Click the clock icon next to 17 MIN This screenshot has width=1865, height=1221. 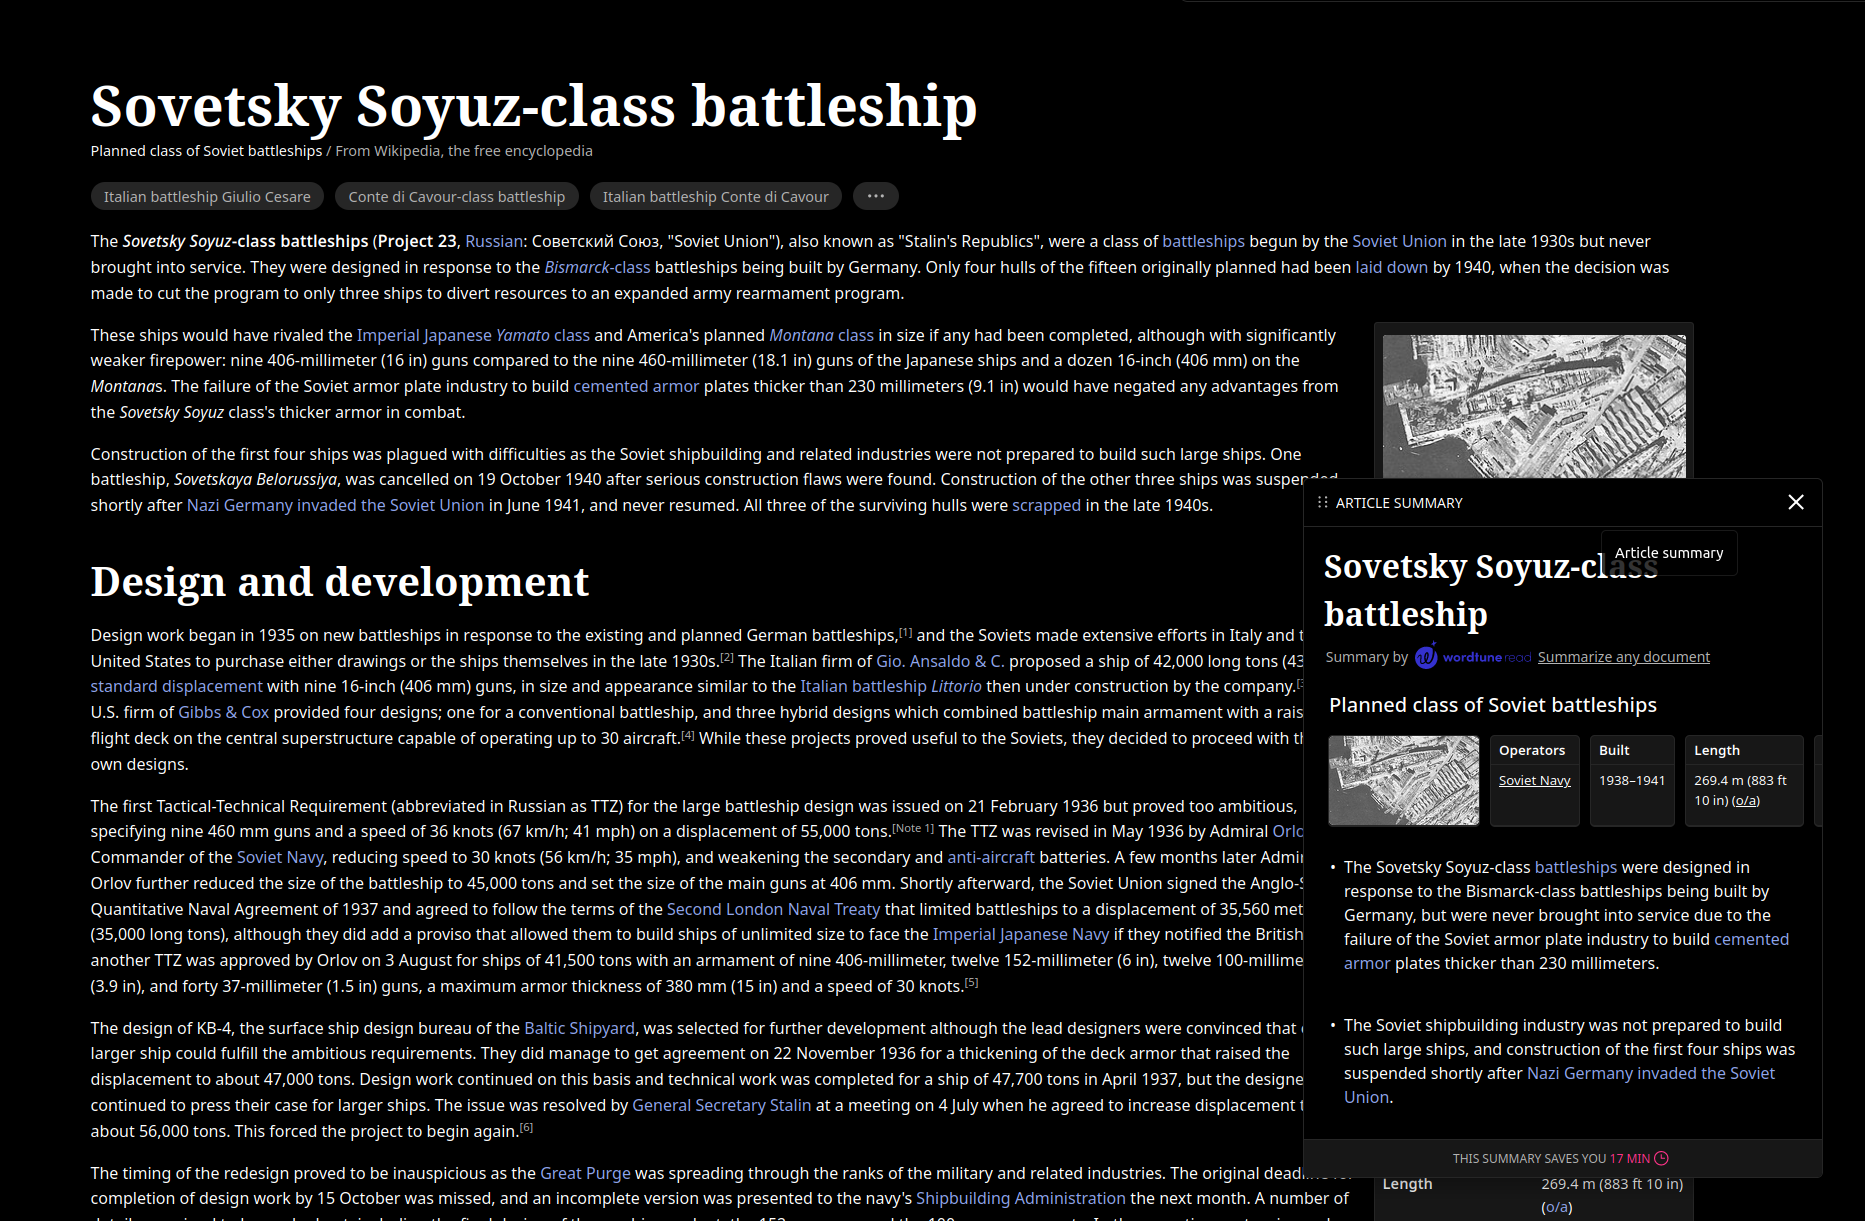[x=1661, y=1158]
